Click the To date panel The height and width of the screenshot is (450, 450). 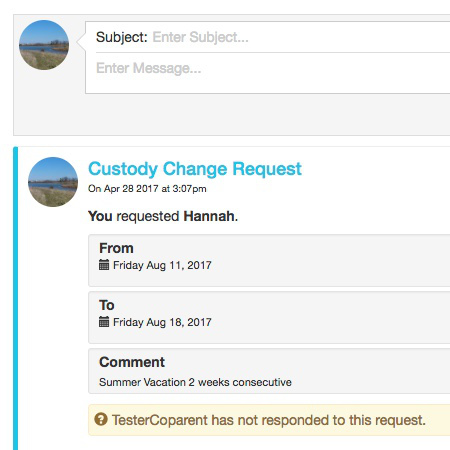tap(269, 317)
